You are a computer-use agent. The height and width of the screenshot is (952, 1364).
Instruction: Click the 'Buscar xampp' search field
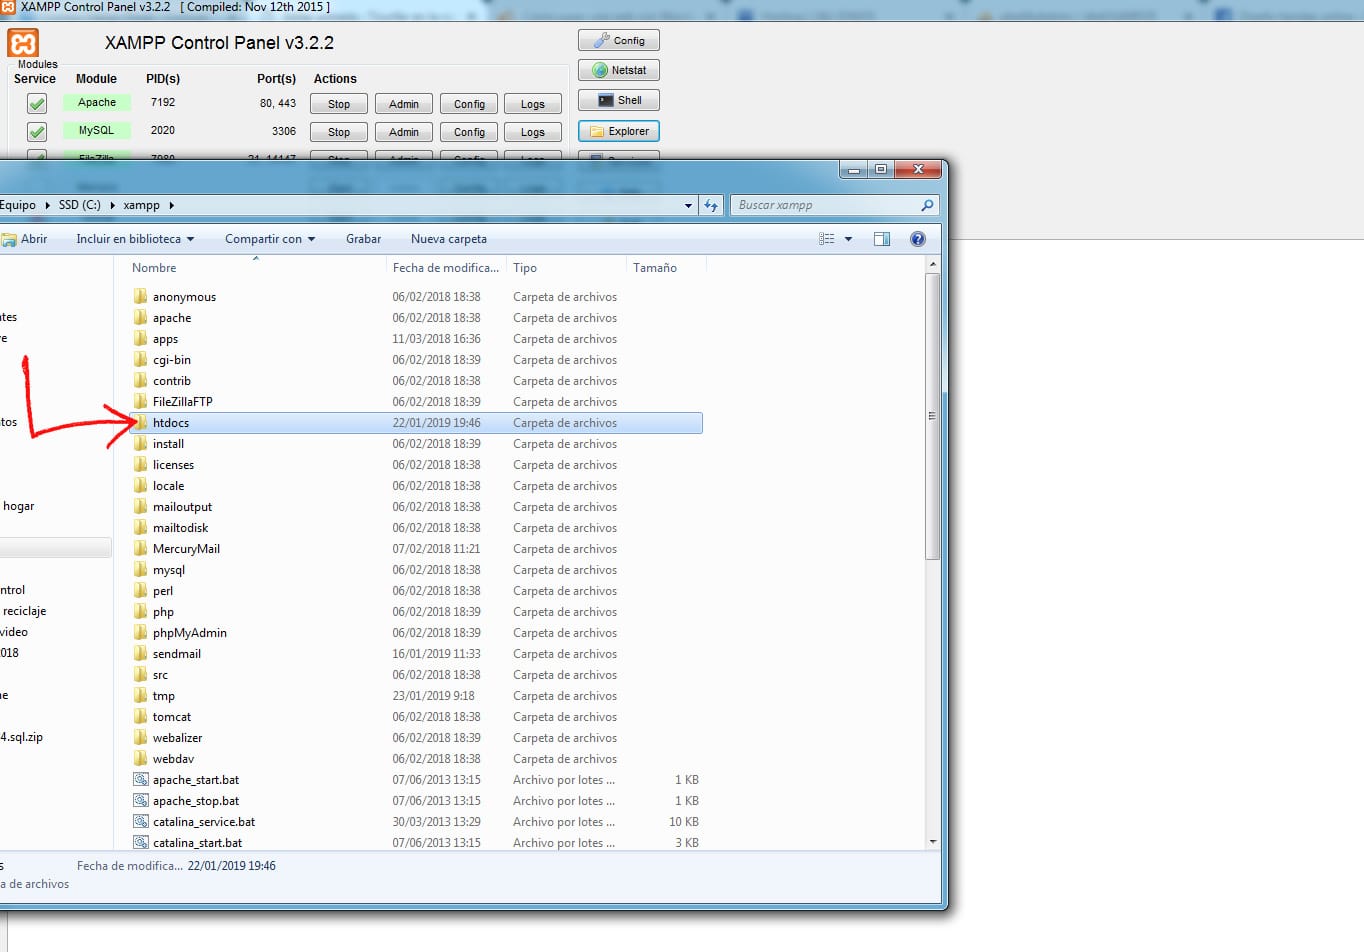825,205
